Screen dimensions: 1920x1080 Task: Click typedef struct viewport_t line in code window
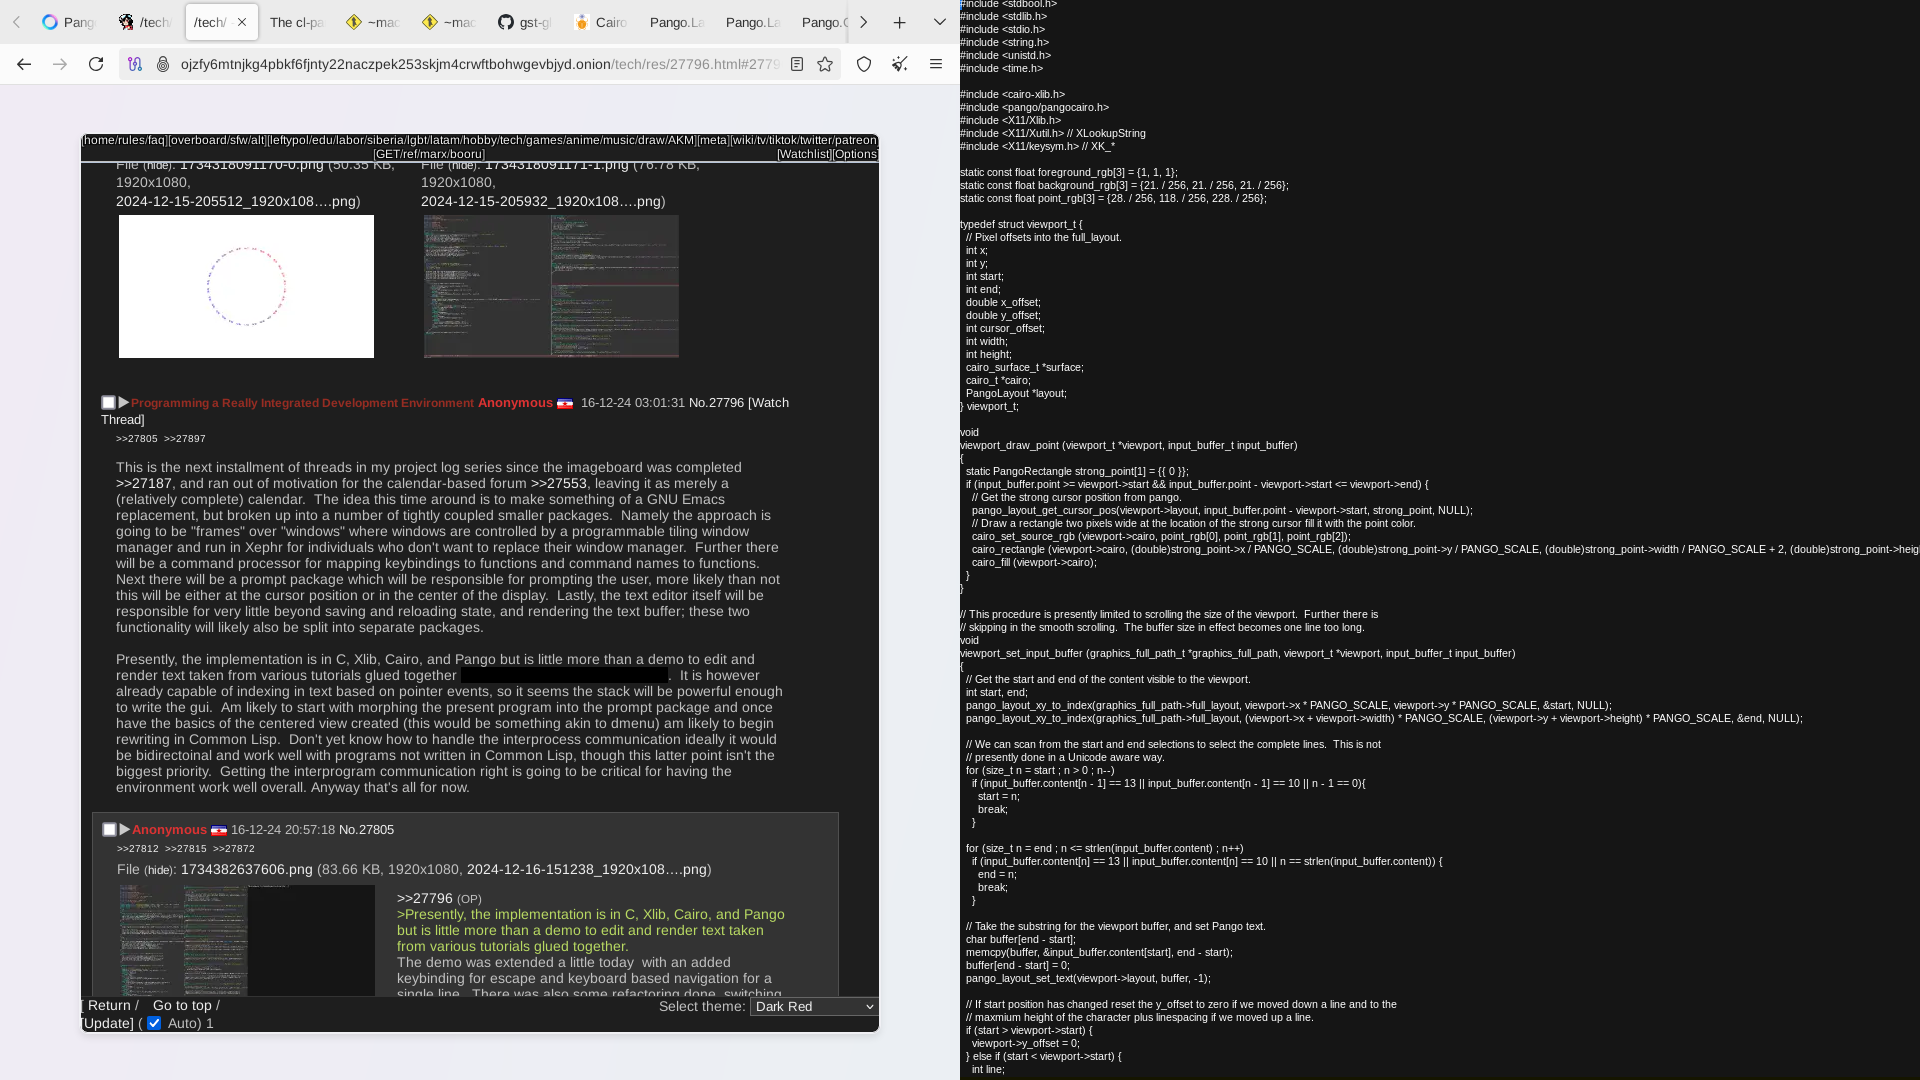(1021, 224)
